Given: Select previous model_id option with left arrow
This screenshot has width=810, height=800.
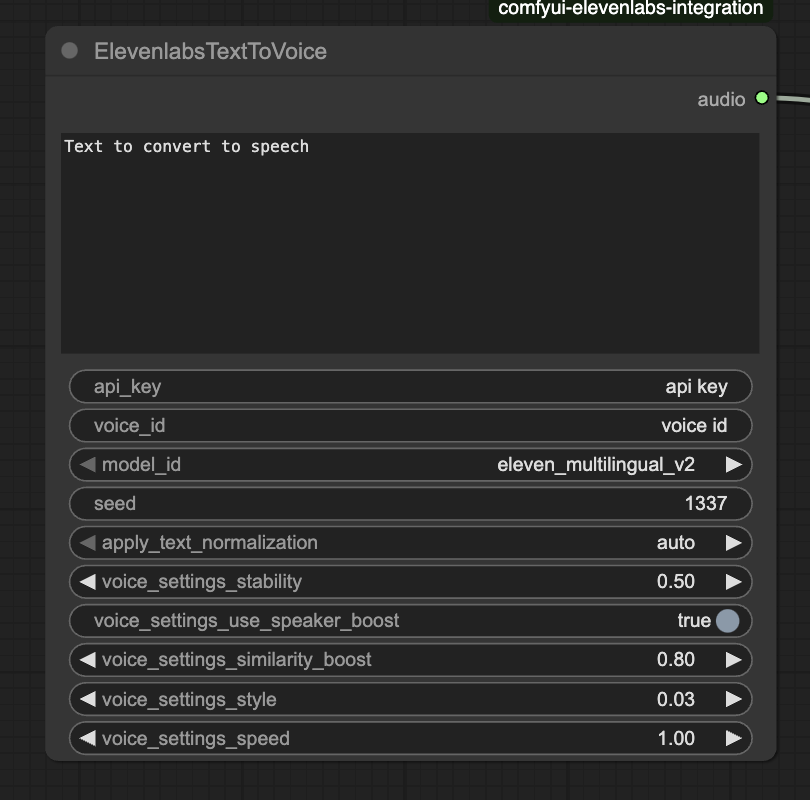Looking at the screenshot, I should pos(87,464).
